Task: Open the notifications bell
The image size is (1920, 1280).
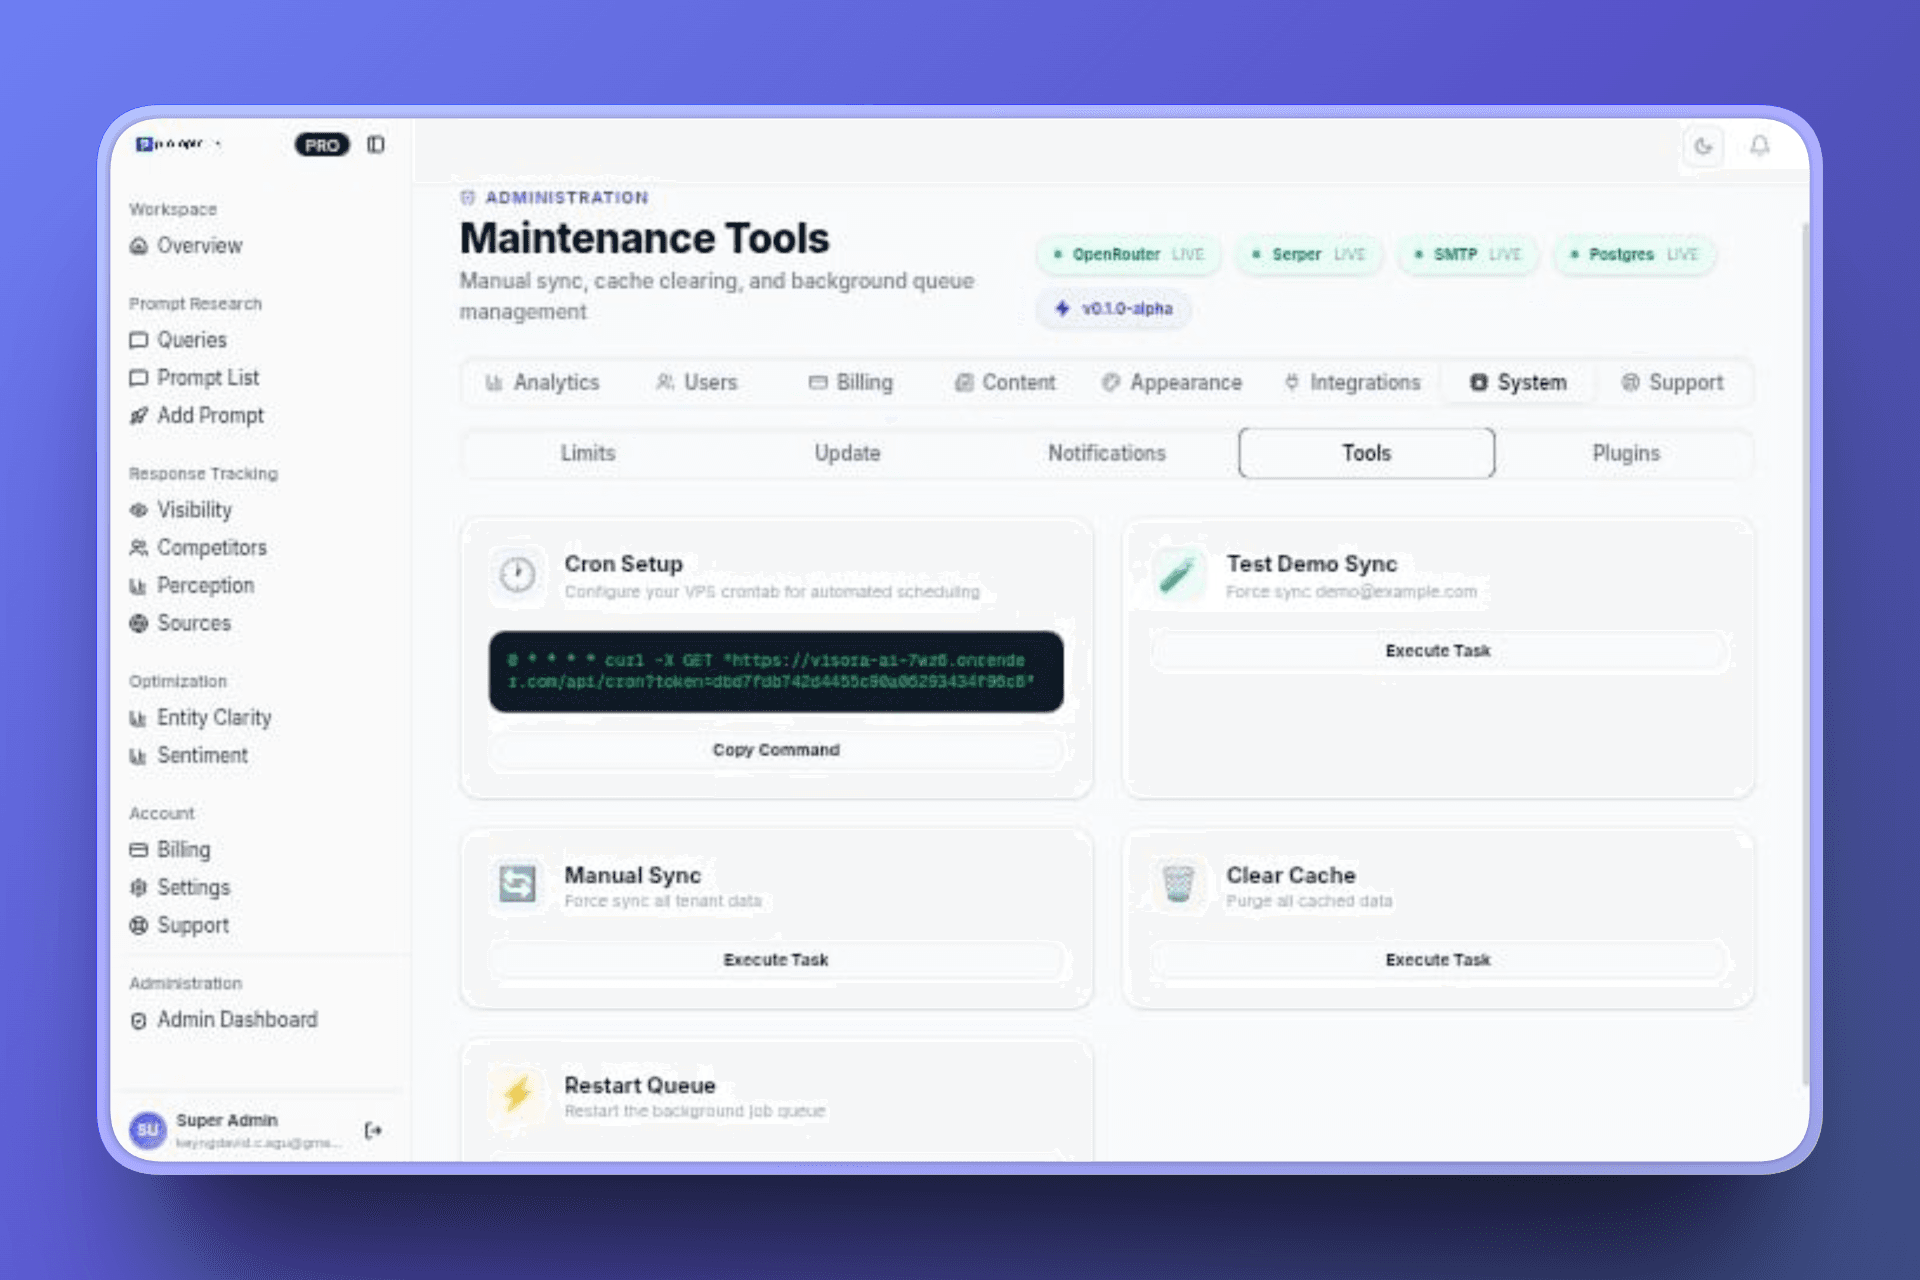Action: coord(1760,147)
